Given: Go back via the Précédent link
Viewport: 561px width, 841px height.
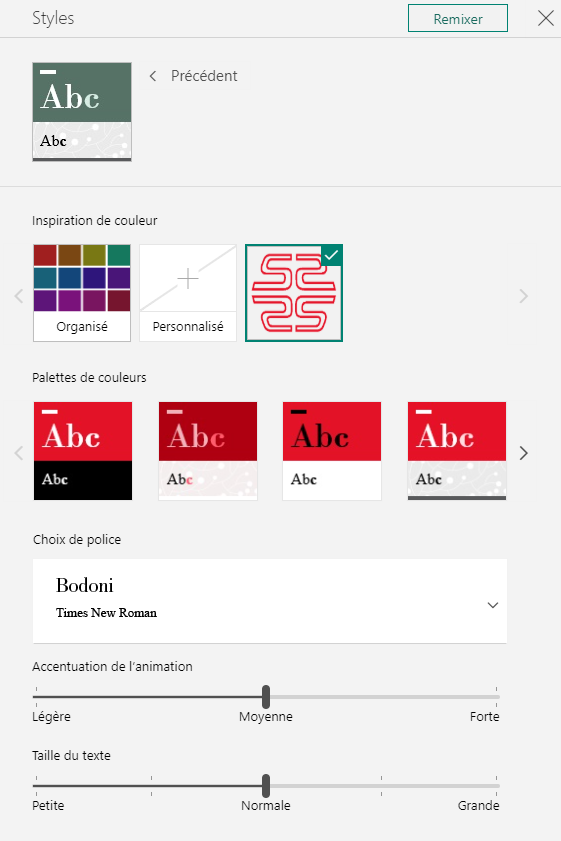Looking at the screenshot, I should [204, 76].
